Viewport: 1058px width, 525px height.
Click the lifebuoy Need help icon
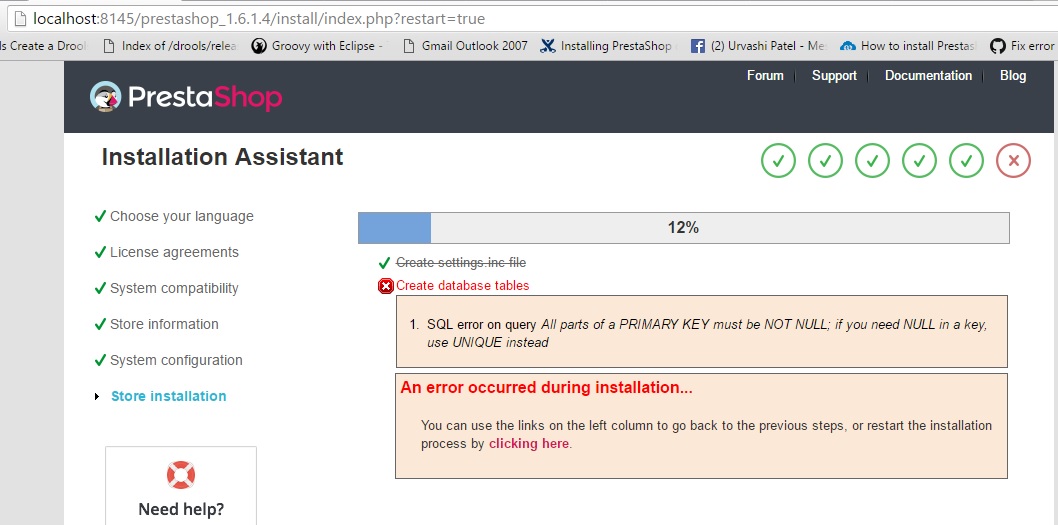[x=181, y=474]
